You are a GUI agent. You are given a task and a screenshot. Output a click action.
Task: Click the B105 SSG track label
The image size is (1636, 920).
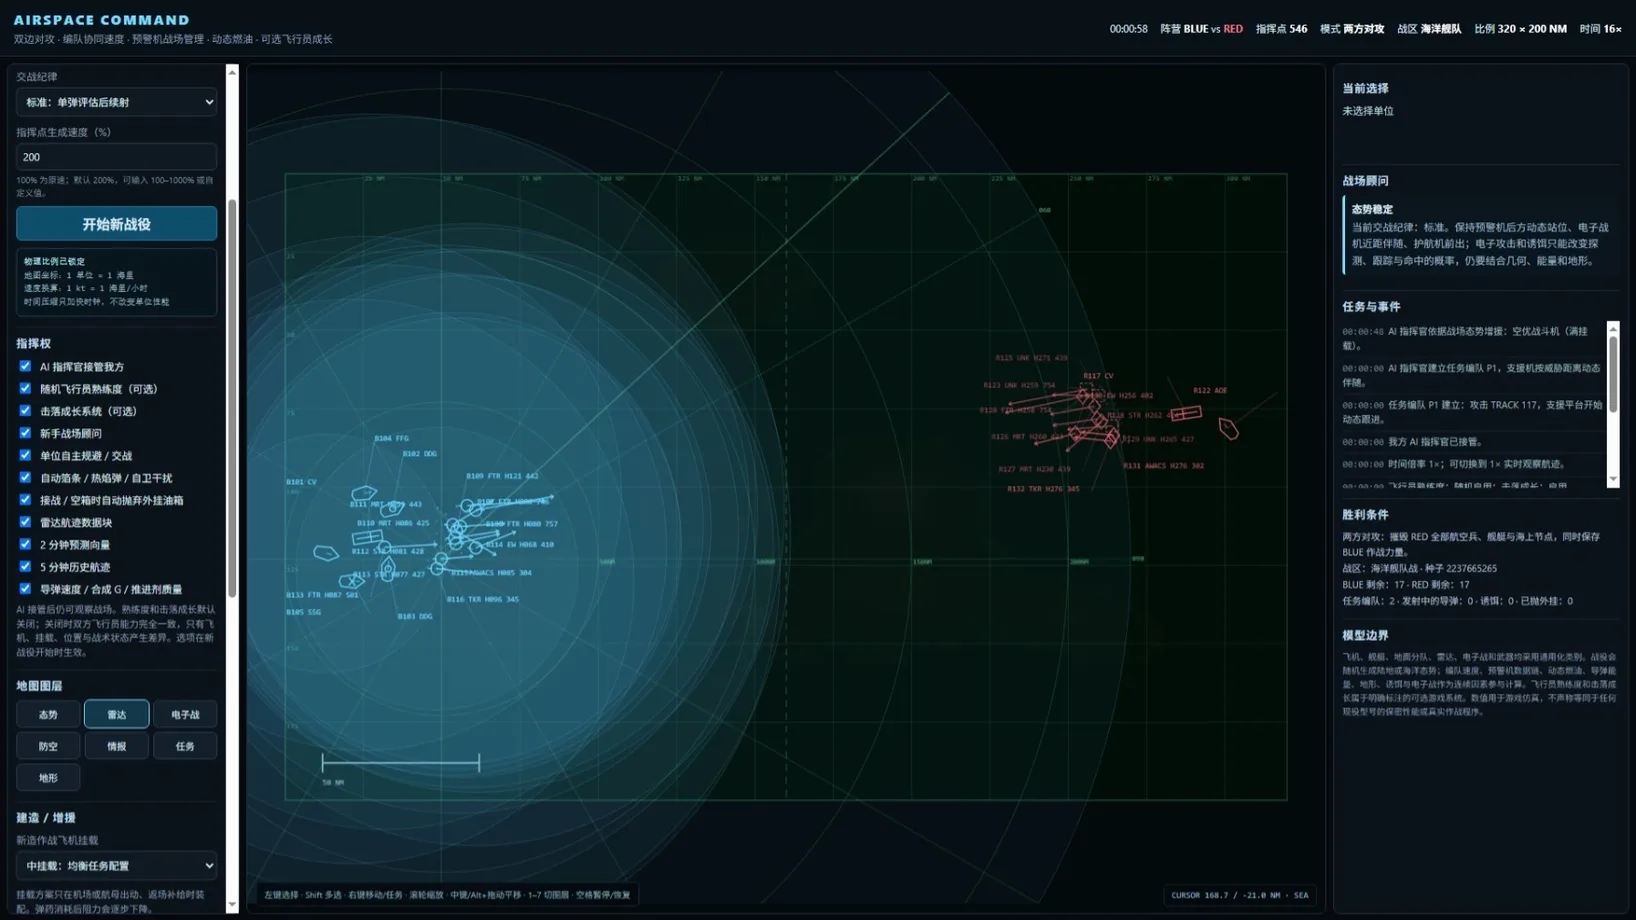click(x=303, y=612)
